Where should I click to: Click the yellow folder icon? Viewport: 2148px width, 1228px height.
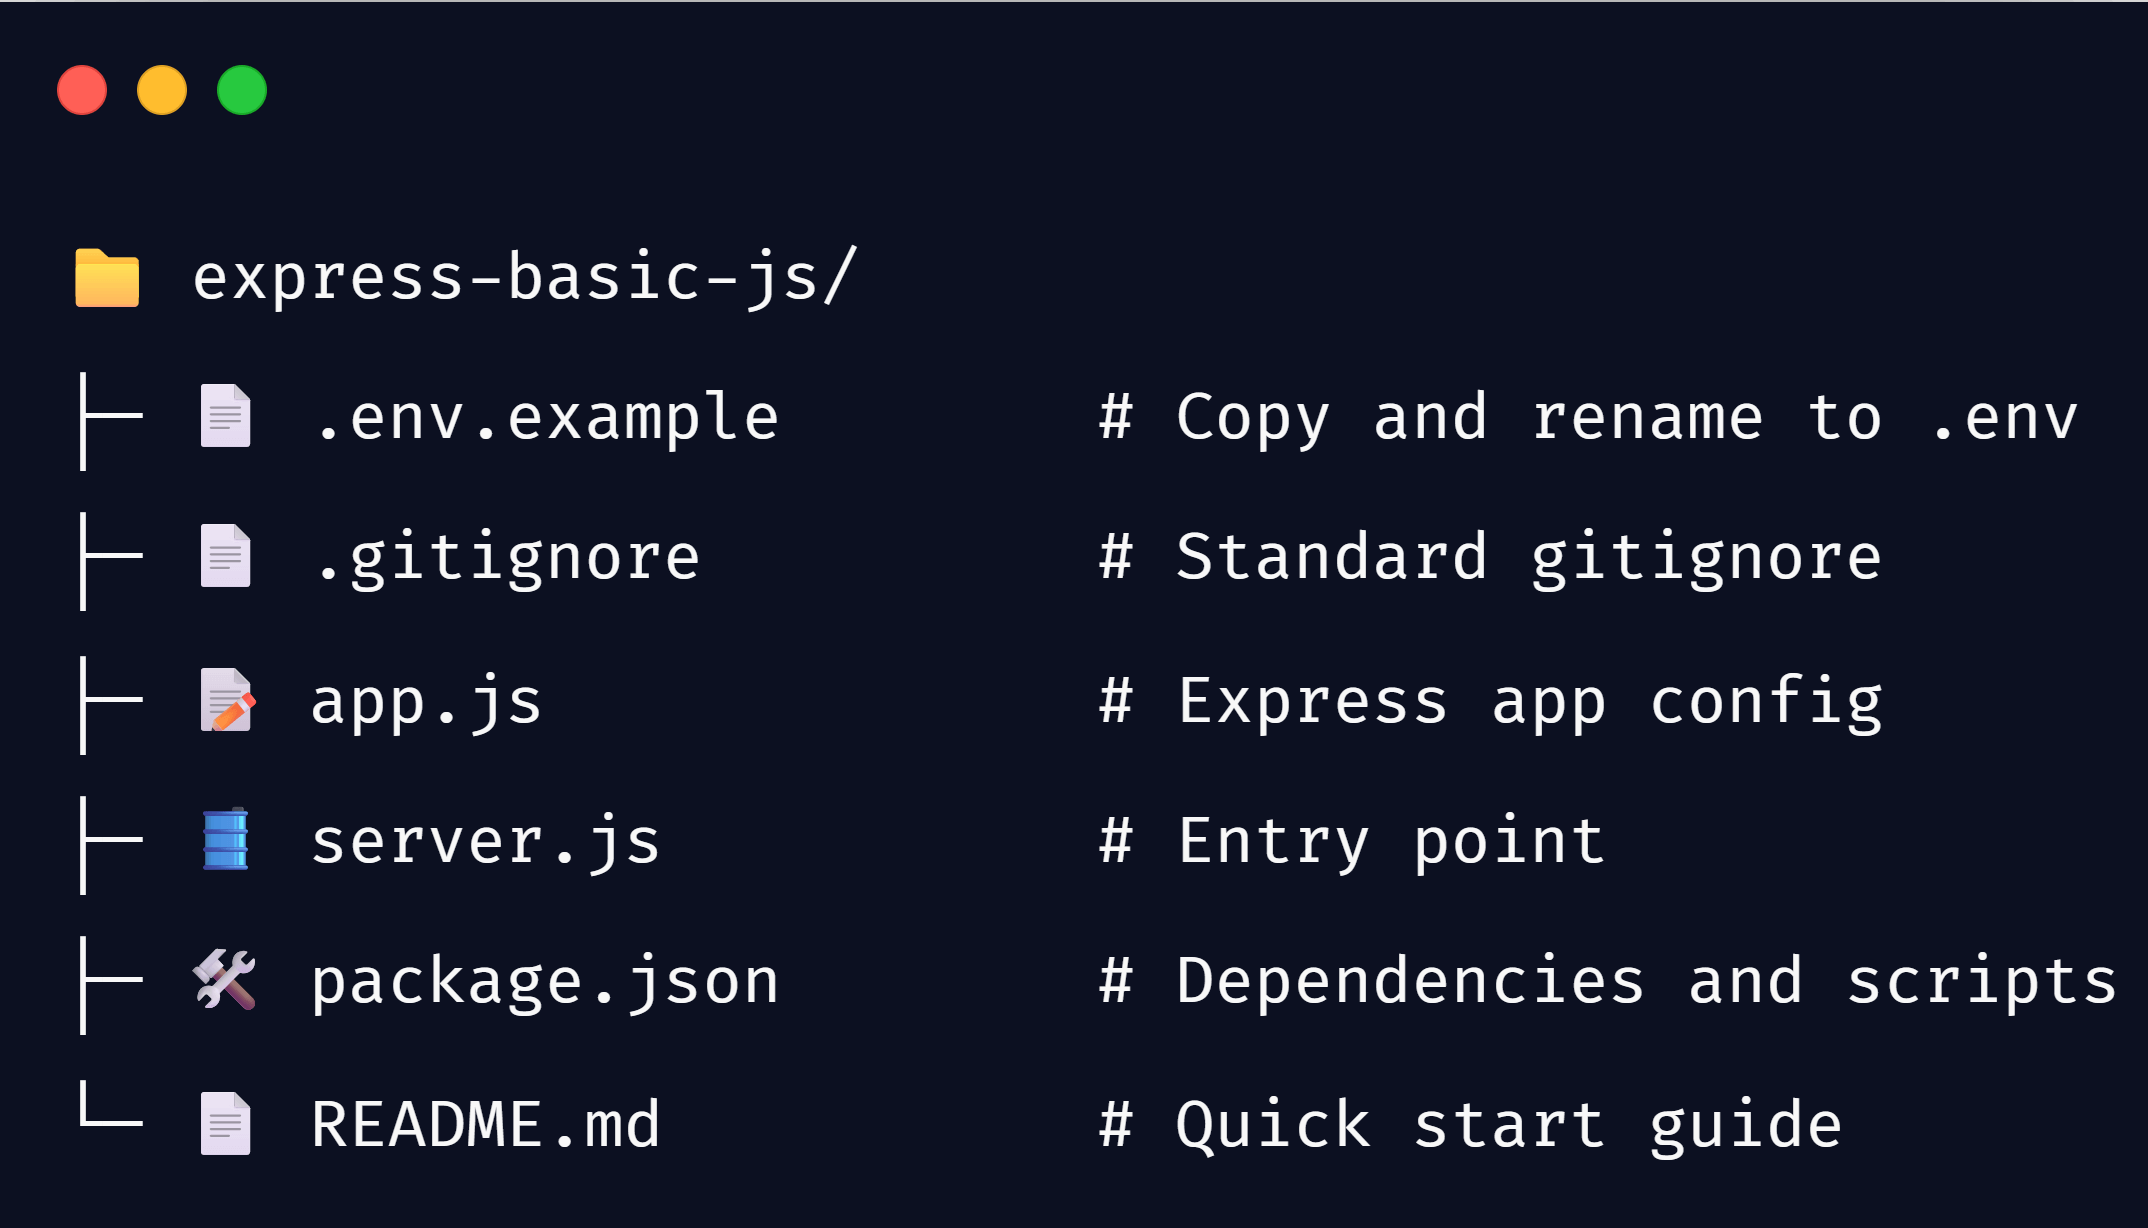coord(107,278)
